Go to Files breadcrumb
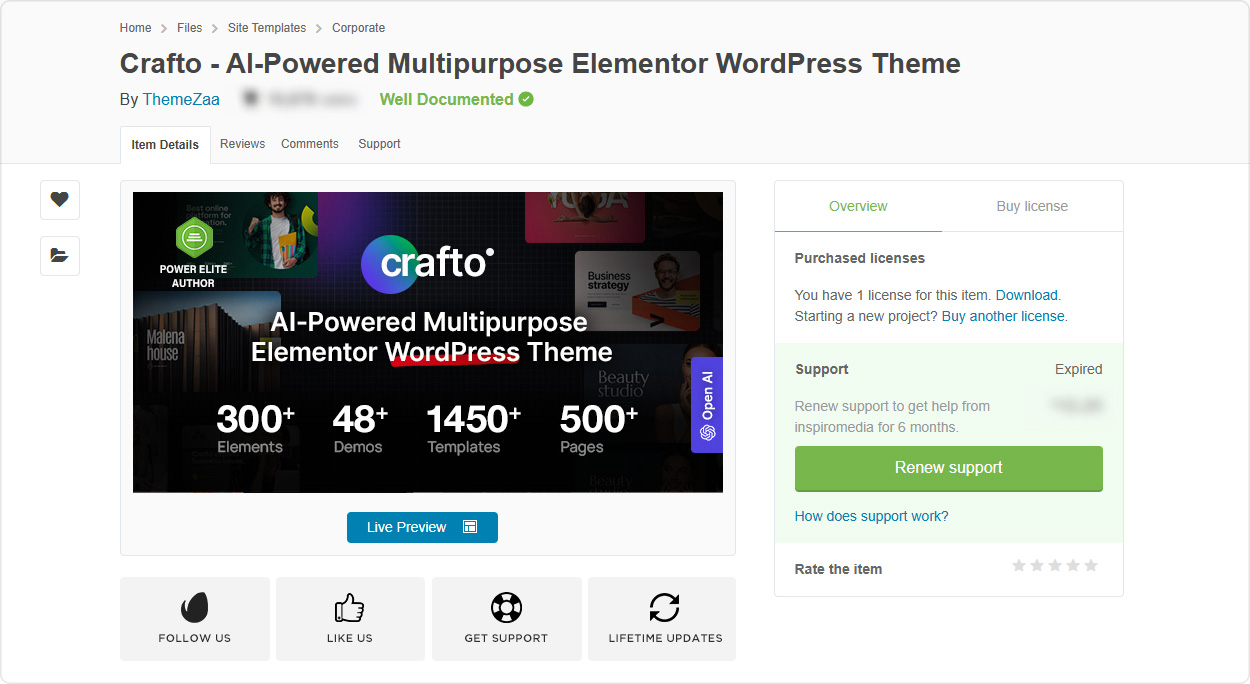1250x684 pixels. pyautogui.click(x=189, y=28)
